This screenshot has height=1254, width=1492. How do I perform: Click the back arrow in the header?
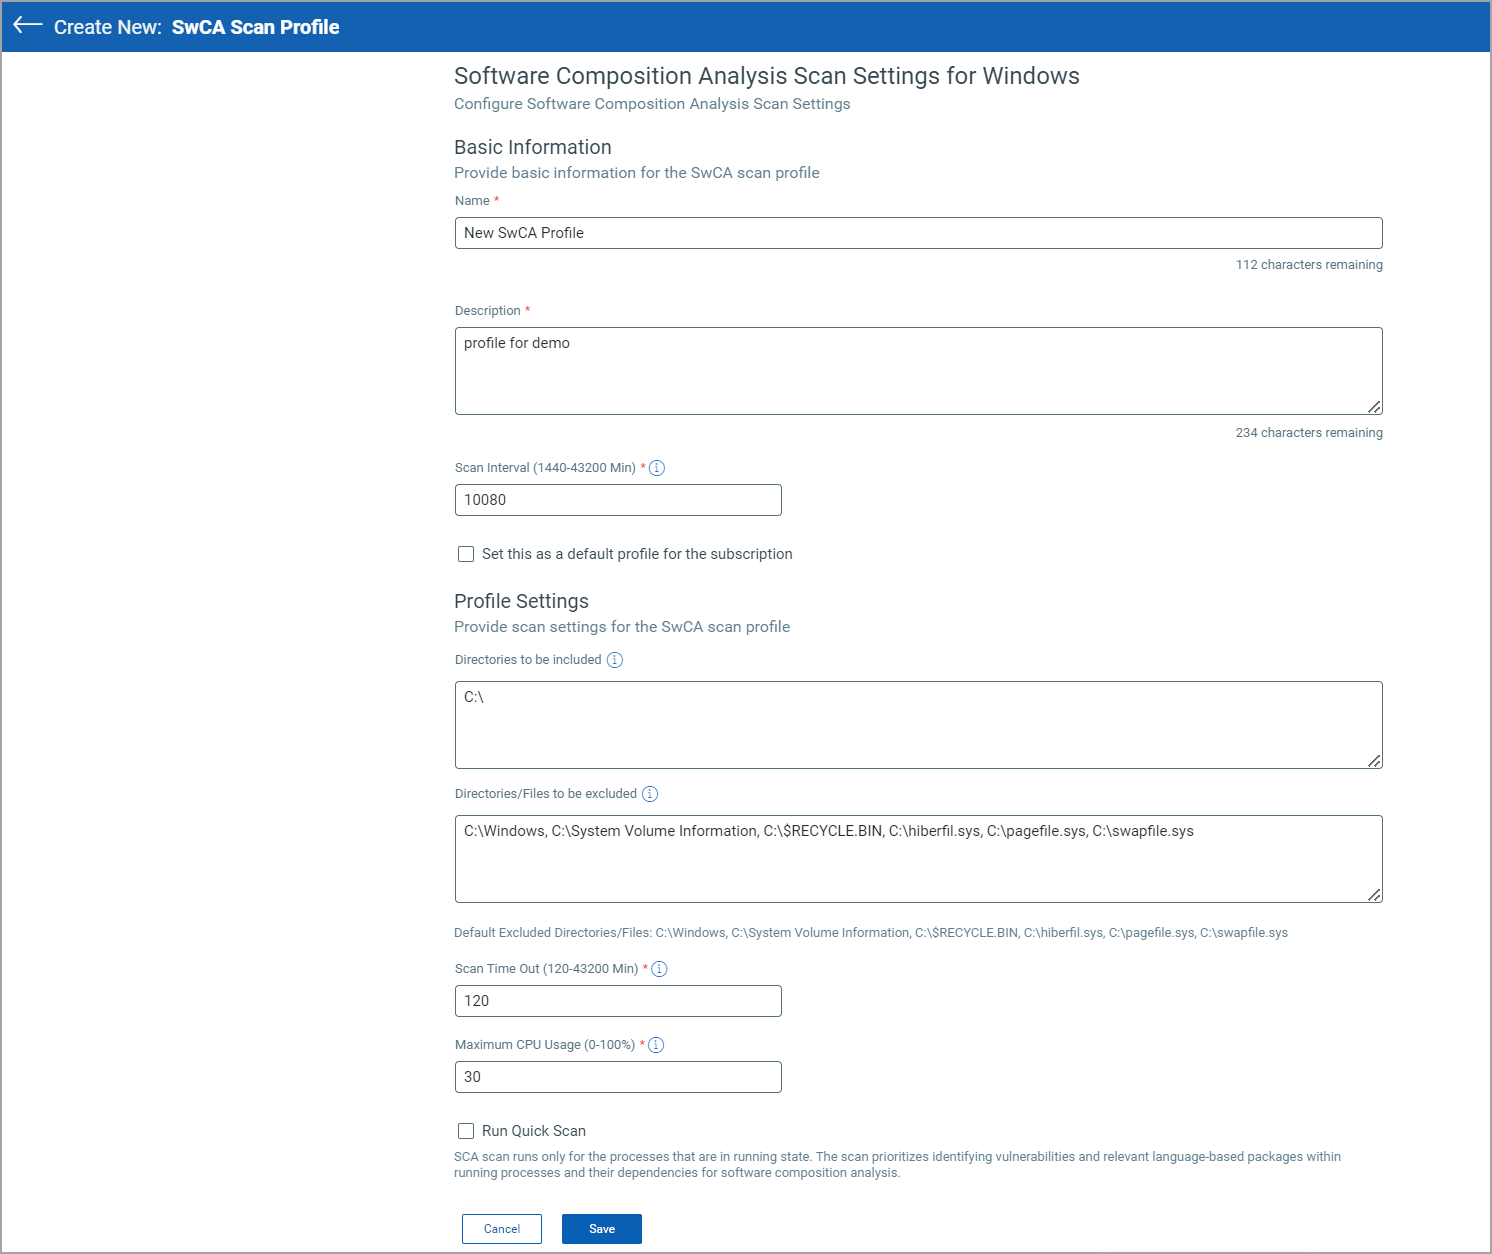point(26,27)
